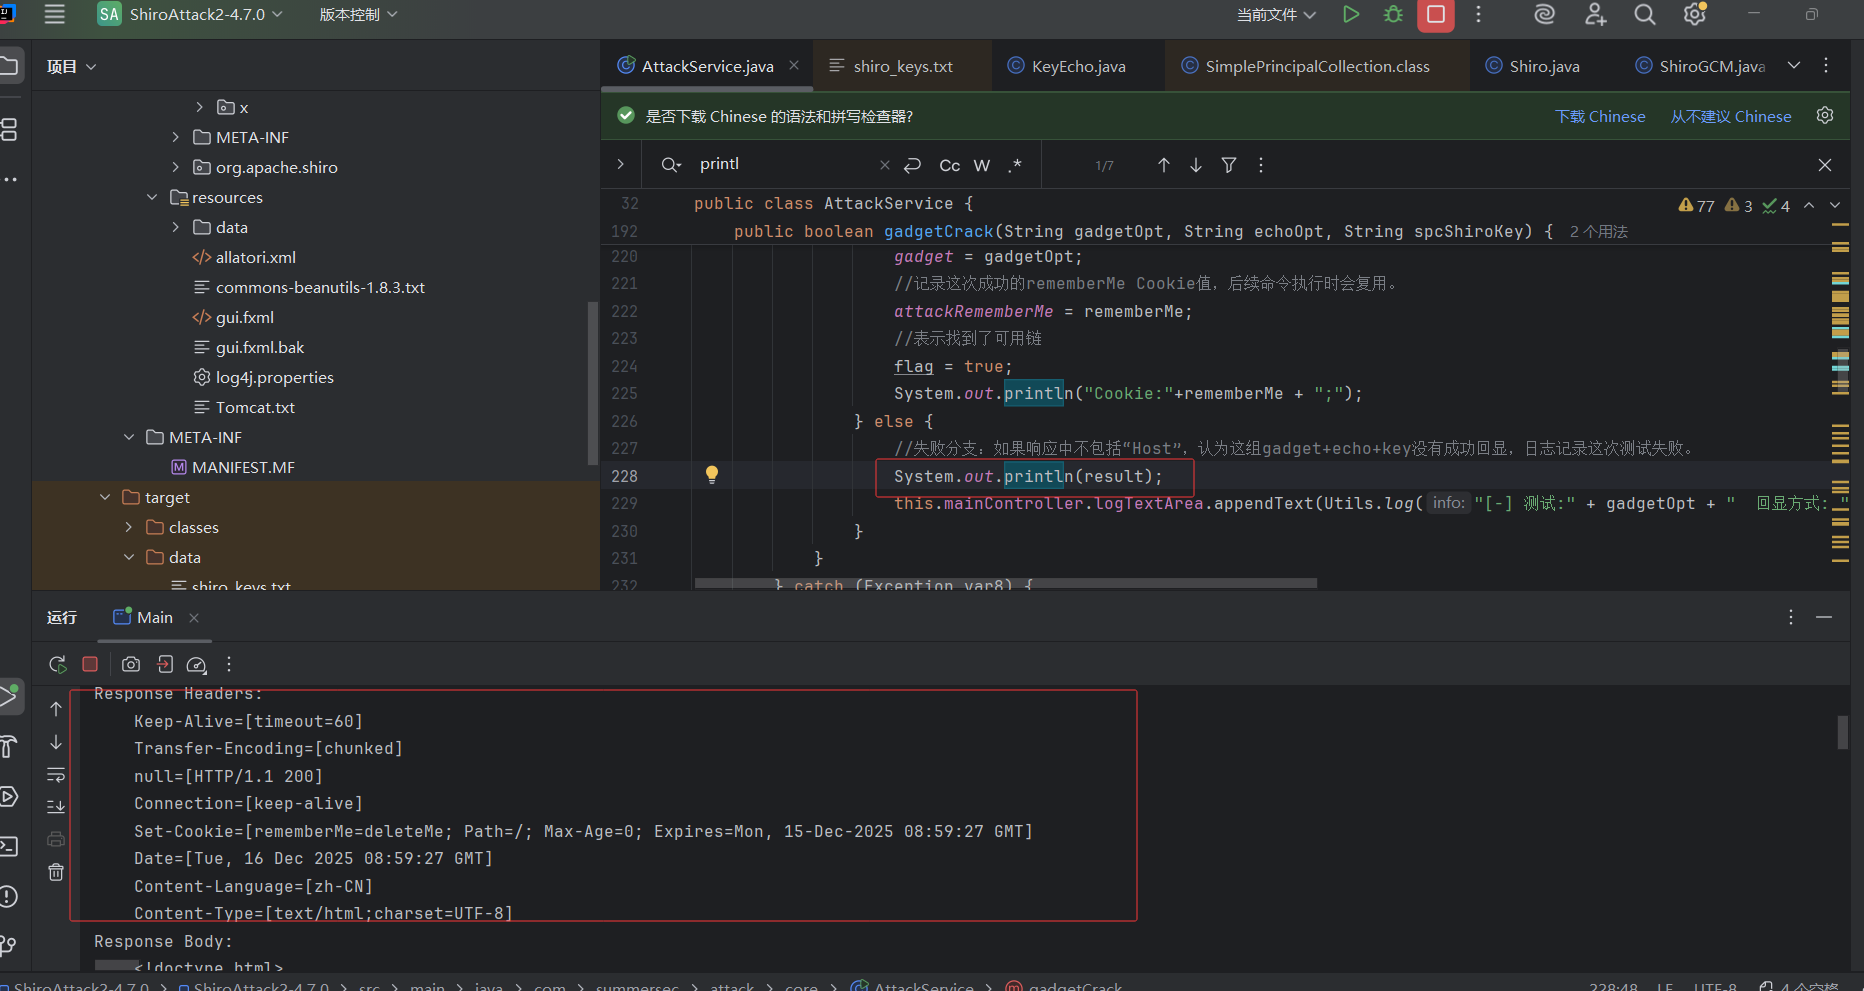Clear console output with trash icon

coord(56,872)
